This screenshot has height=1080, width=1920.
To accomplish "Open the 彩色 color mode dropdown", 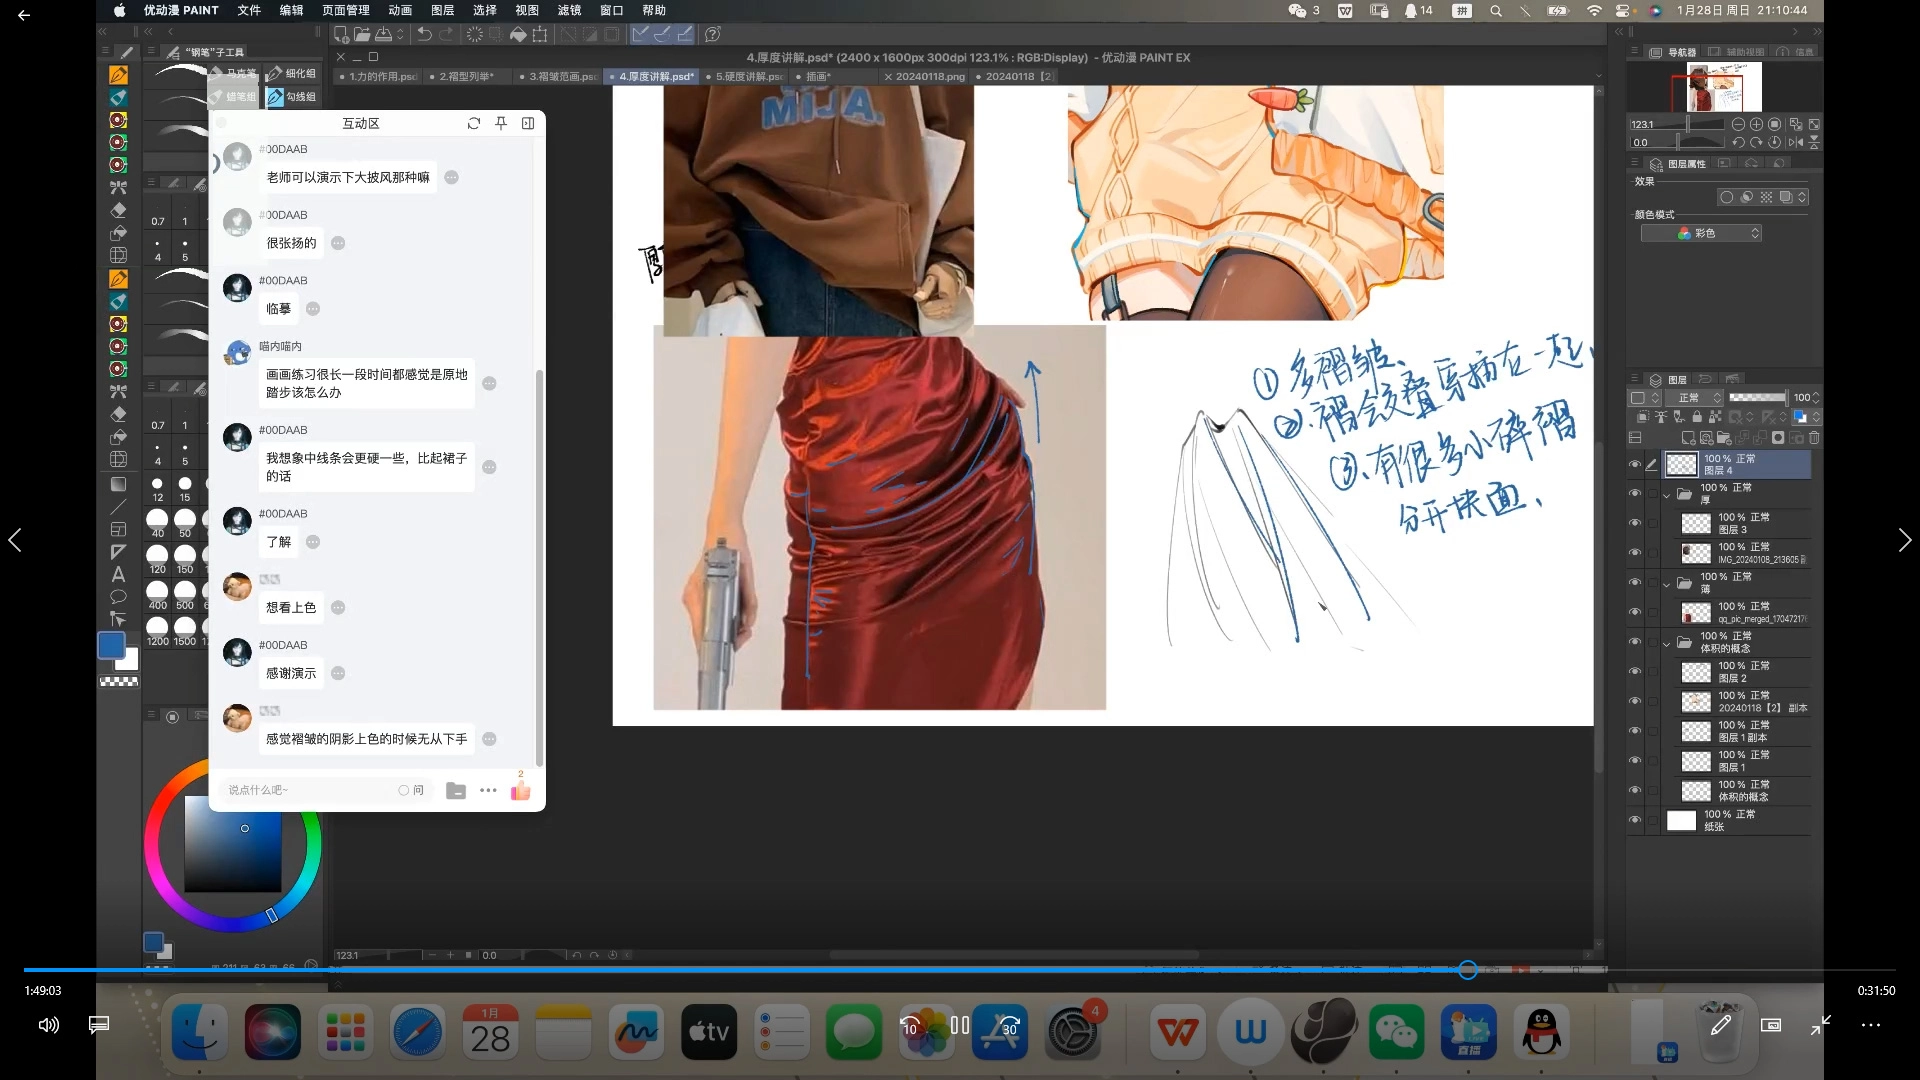I will (1700, 233).
